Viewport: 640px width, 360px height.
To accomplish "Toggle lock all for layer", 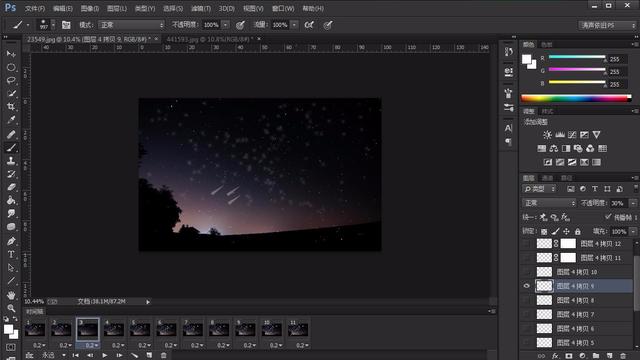I will (578, 231).
